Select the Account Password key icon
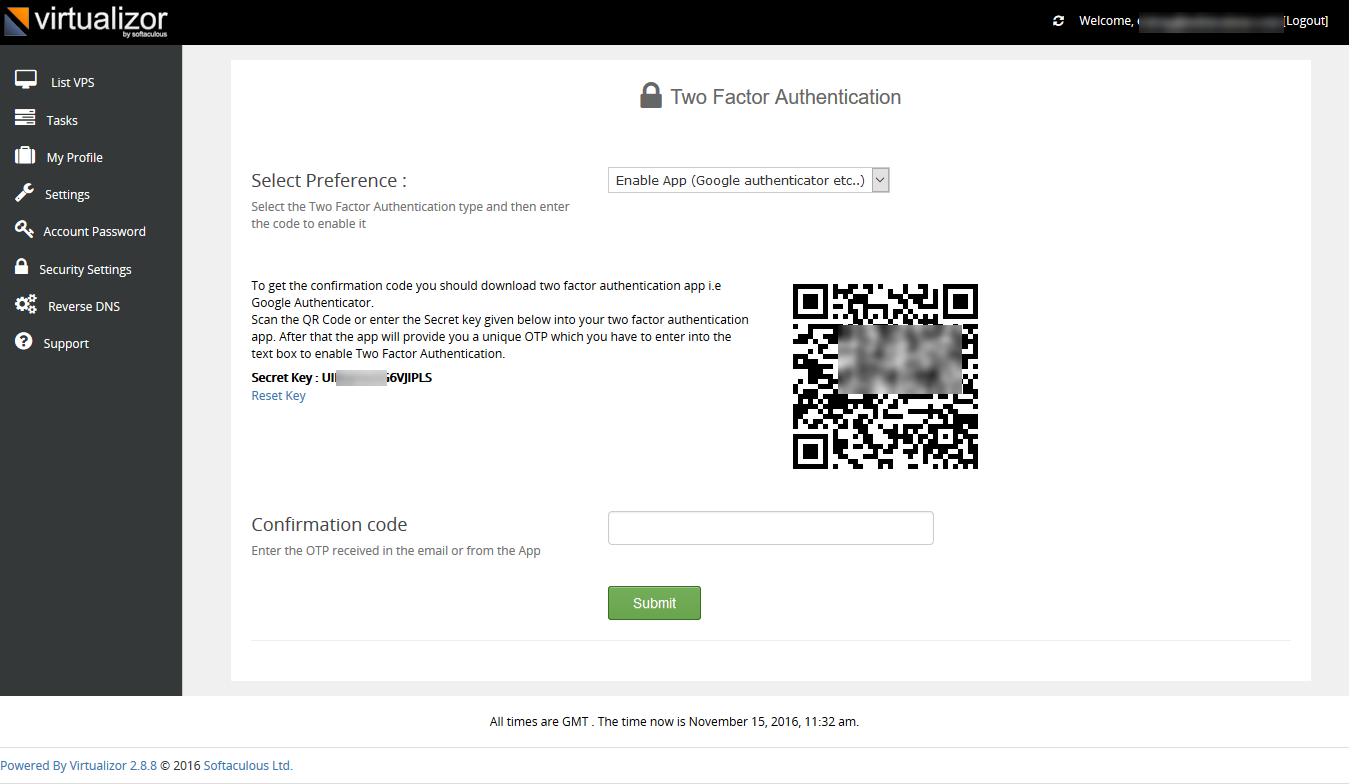The width and height of the screenshot is (1349, 784). pyautogui.click(x=25, y=230)
